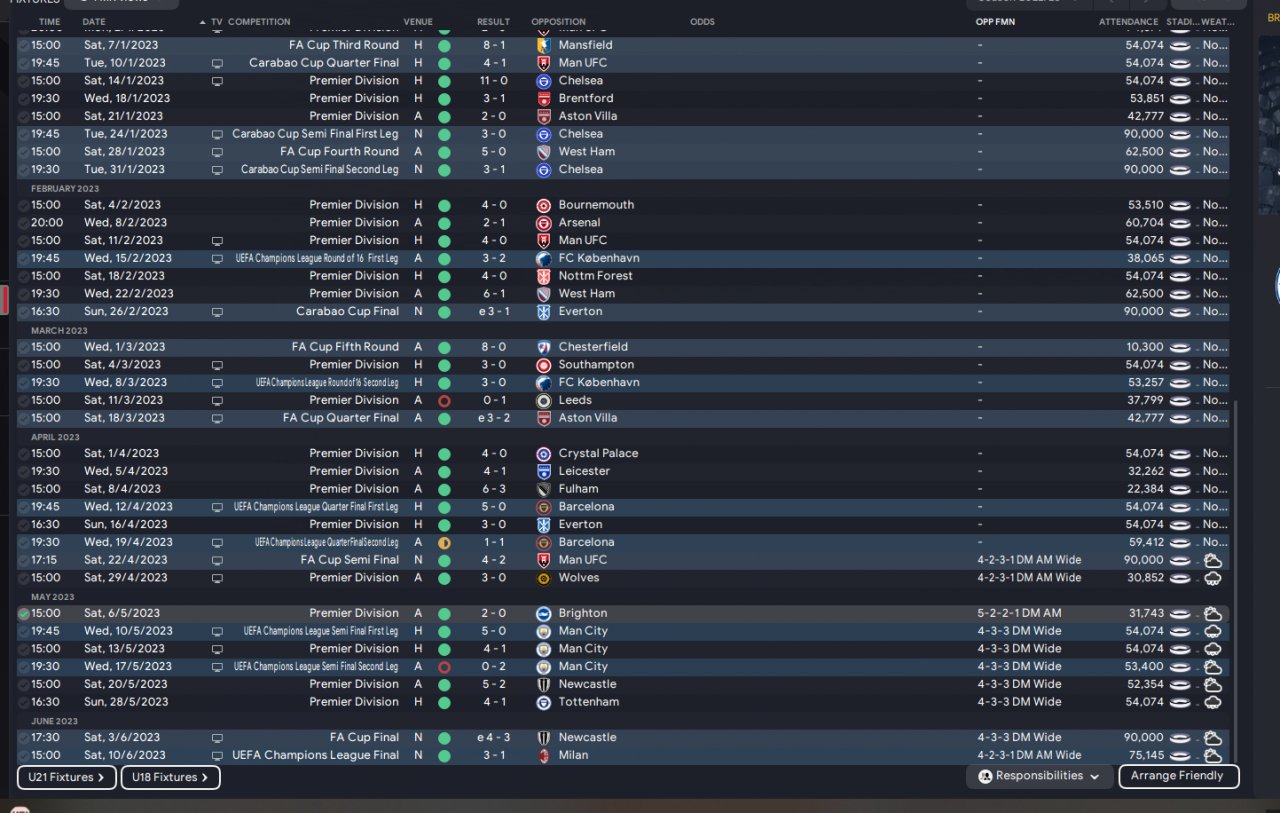Tick the selection circle on the Mansfield row
The image size is (1280, 813).
(23, 45)
